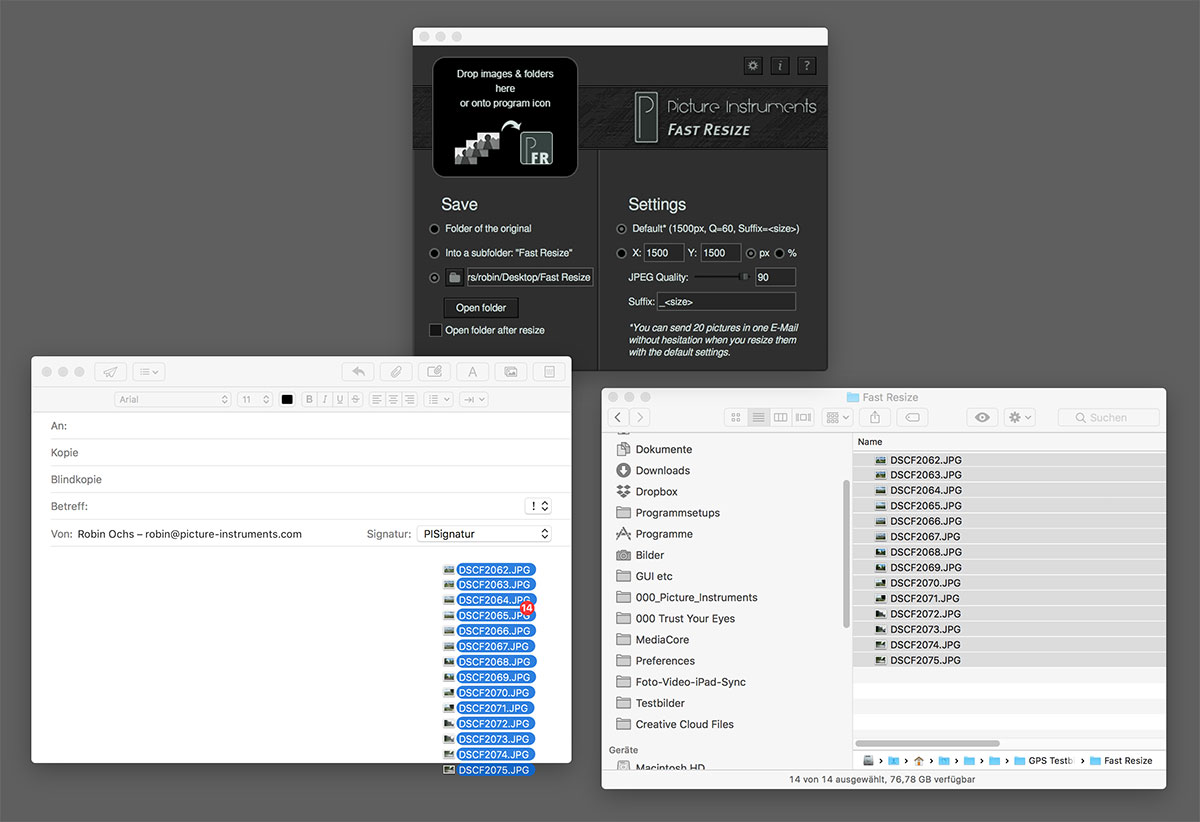Open the Finder action gear dropdown
Screen dimensions: 1200x822
[x=1020, y=417]
